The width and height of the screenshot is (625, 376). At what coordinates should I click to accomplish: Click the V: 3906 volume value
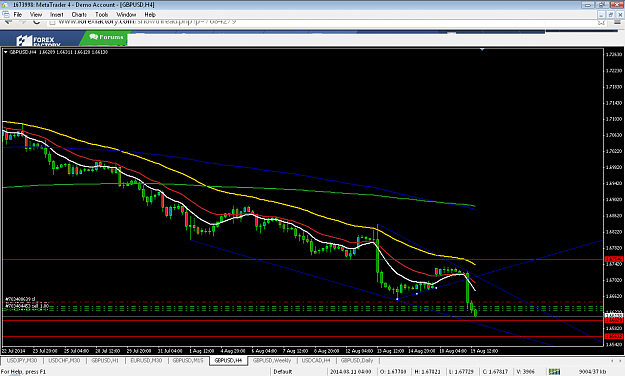pos(526,372)
